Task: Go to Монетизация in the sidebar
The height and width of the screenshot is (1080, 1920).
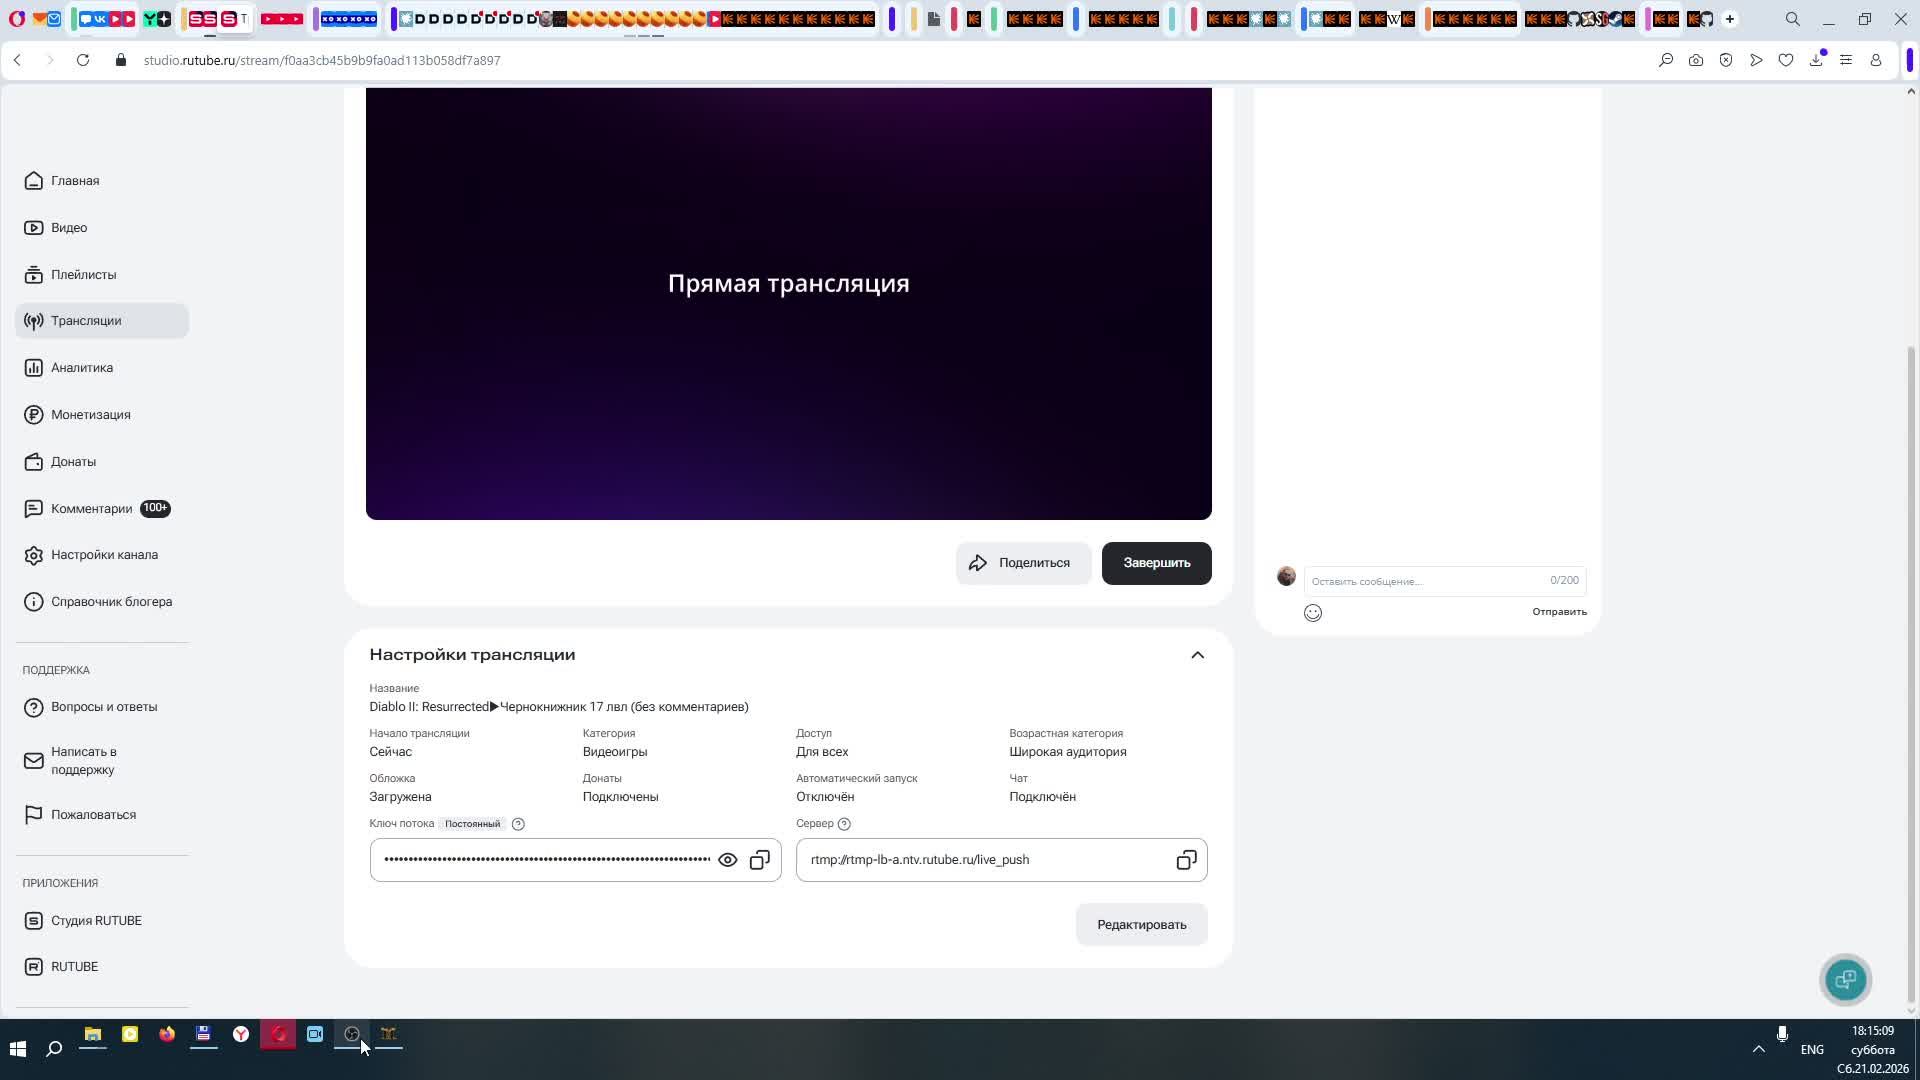Action: pyautogui.click(x=90, y=415)
